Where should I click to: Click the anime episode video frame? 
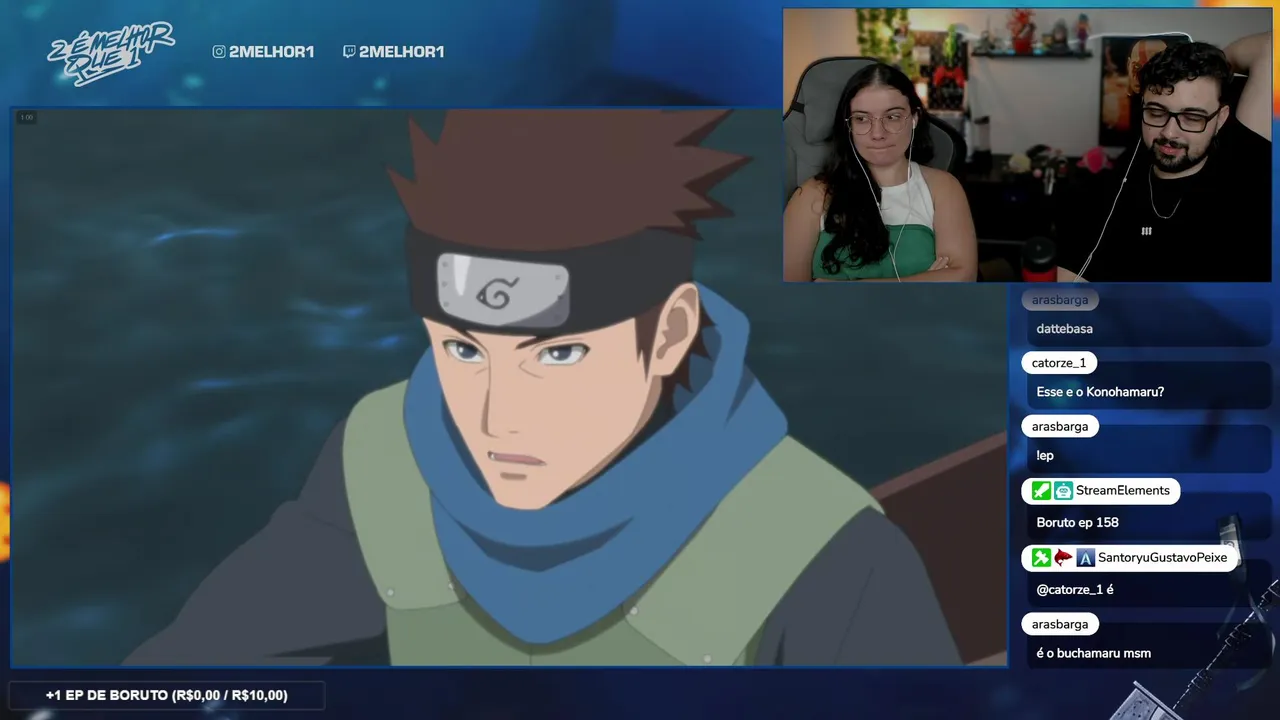(509, 387)
